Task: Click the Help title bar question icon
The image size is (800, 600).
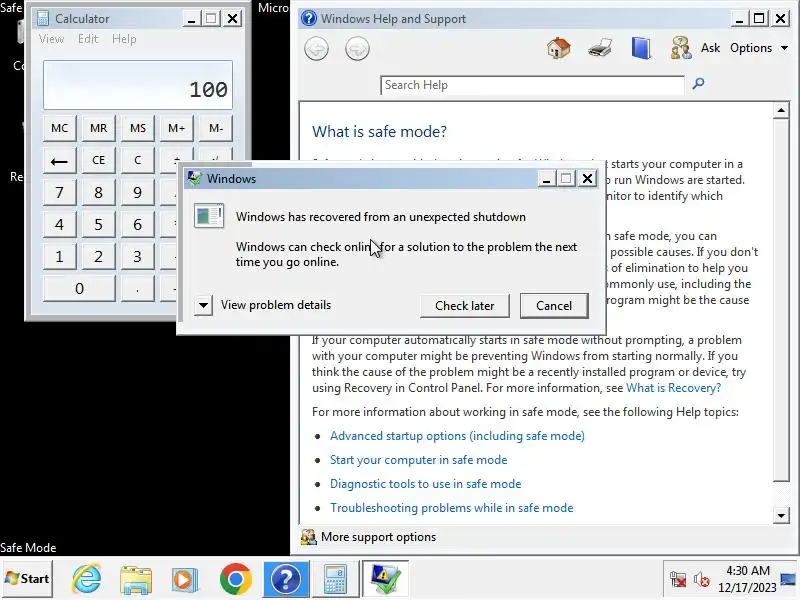Action: [x=308, y=18]
